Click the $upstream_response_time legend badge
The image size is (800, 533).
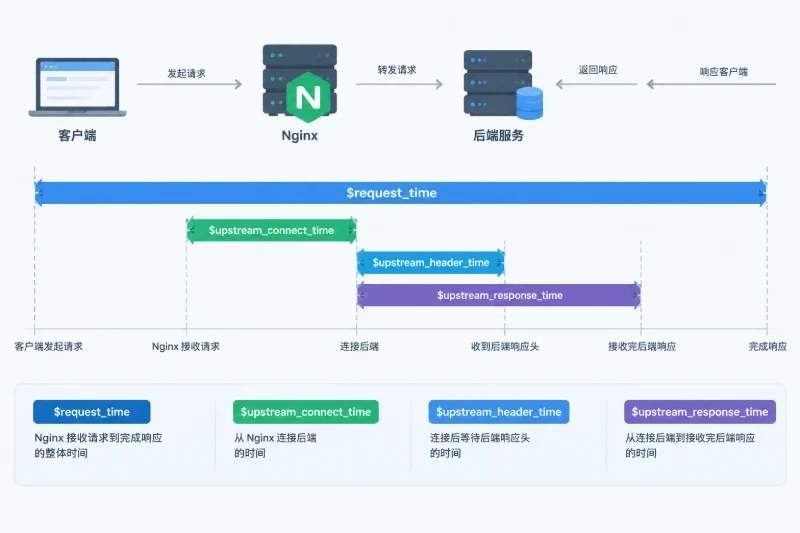(699, 412)
